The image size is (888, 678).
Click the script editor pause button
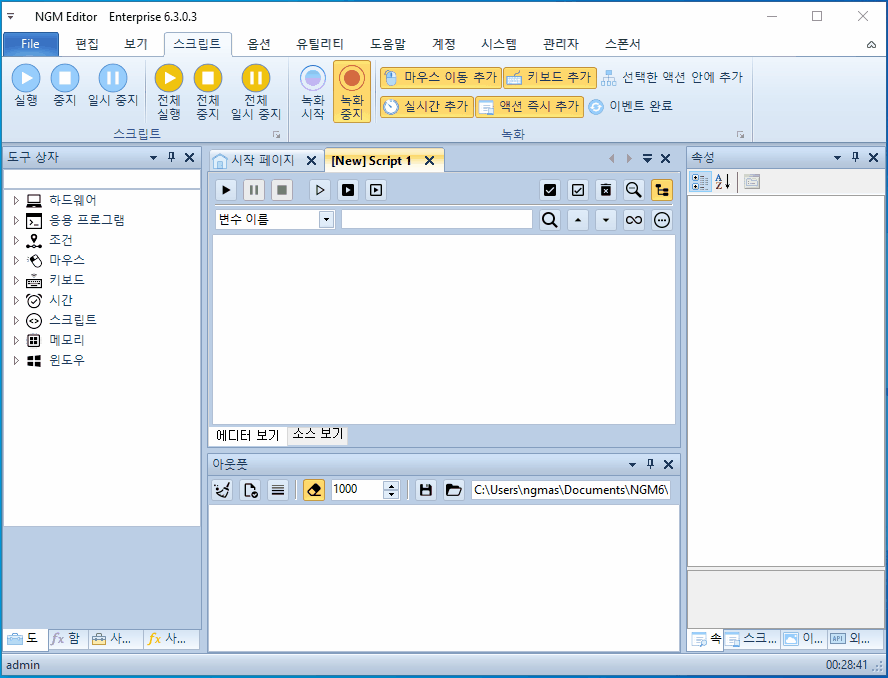[x=254, y=190]
